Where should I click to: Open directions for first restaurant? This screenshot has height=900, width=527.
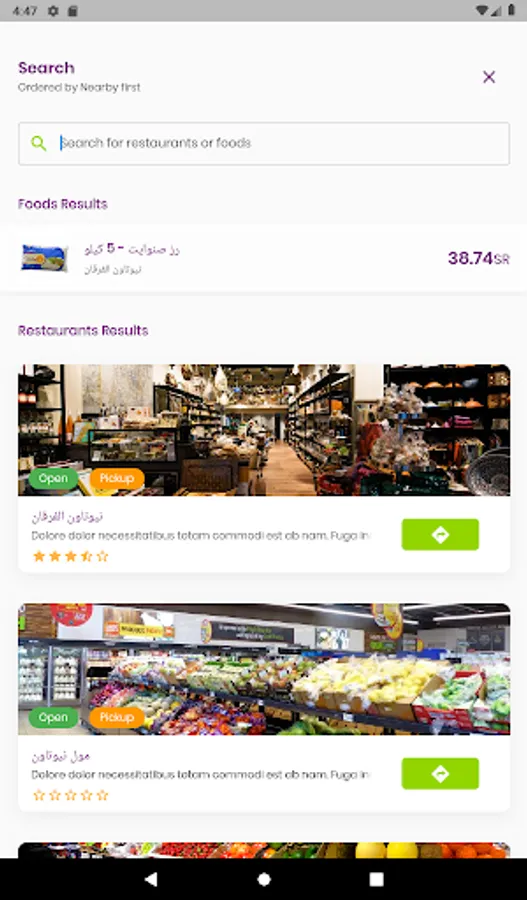coord(440,534)
